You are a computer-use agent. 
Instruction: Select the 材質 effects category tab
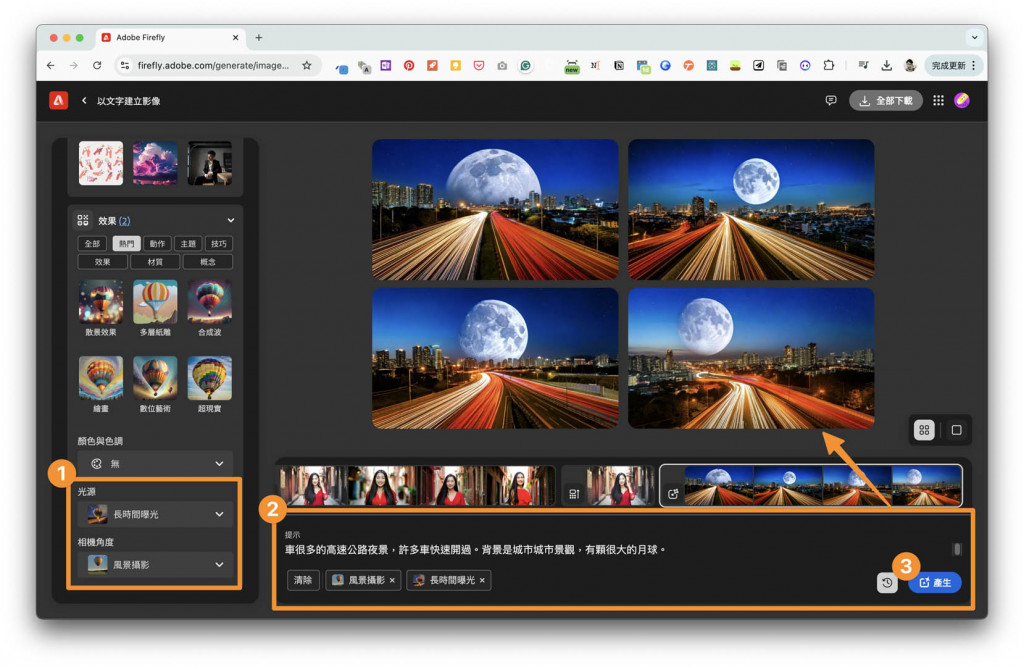tap(155, 262)
